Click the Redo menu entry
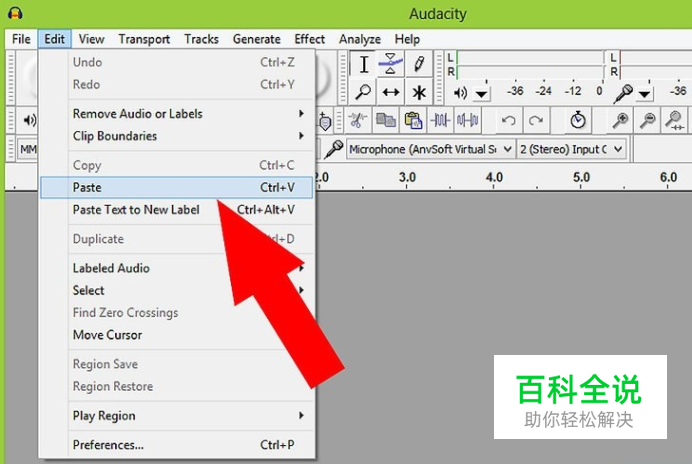 [177, 84]
